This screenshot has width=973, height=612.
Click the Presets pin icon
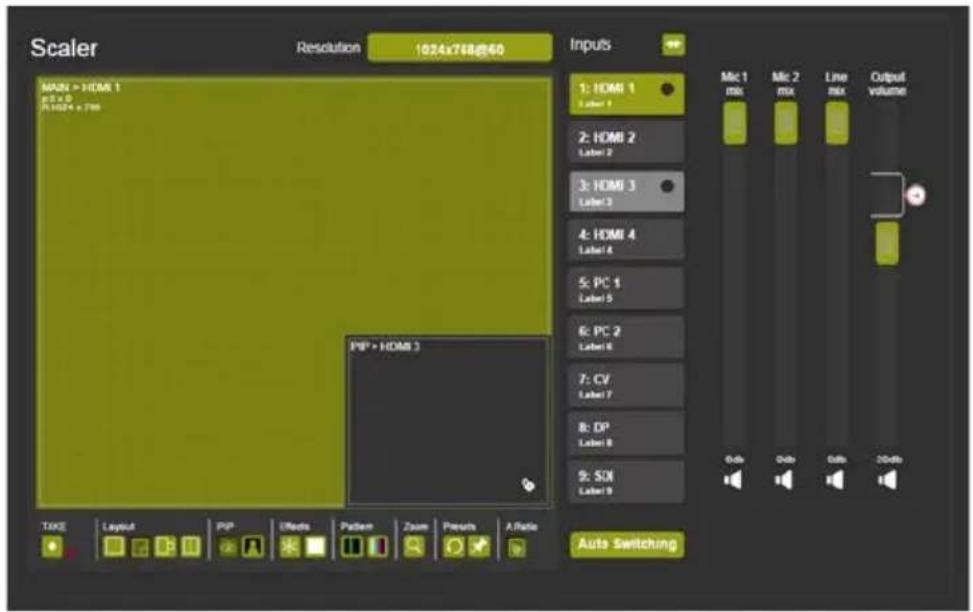point(479,547)
